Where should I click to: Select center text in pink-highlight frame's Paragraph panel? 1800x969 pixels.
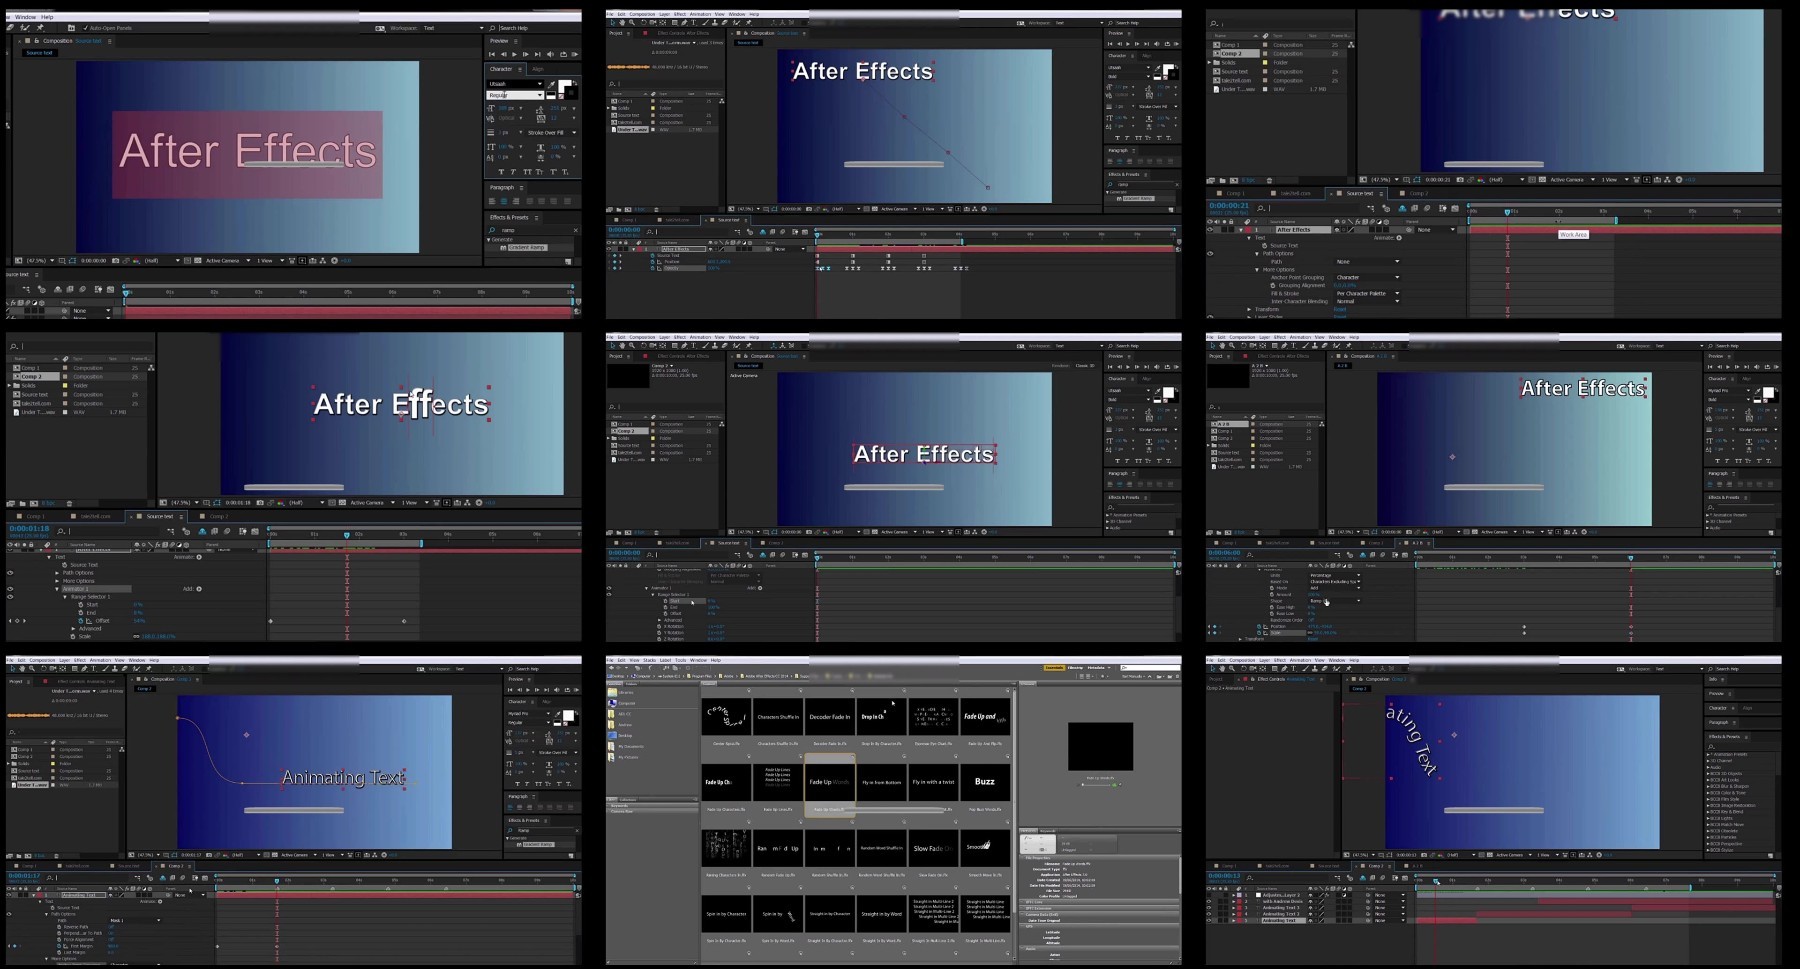[504, 201]
